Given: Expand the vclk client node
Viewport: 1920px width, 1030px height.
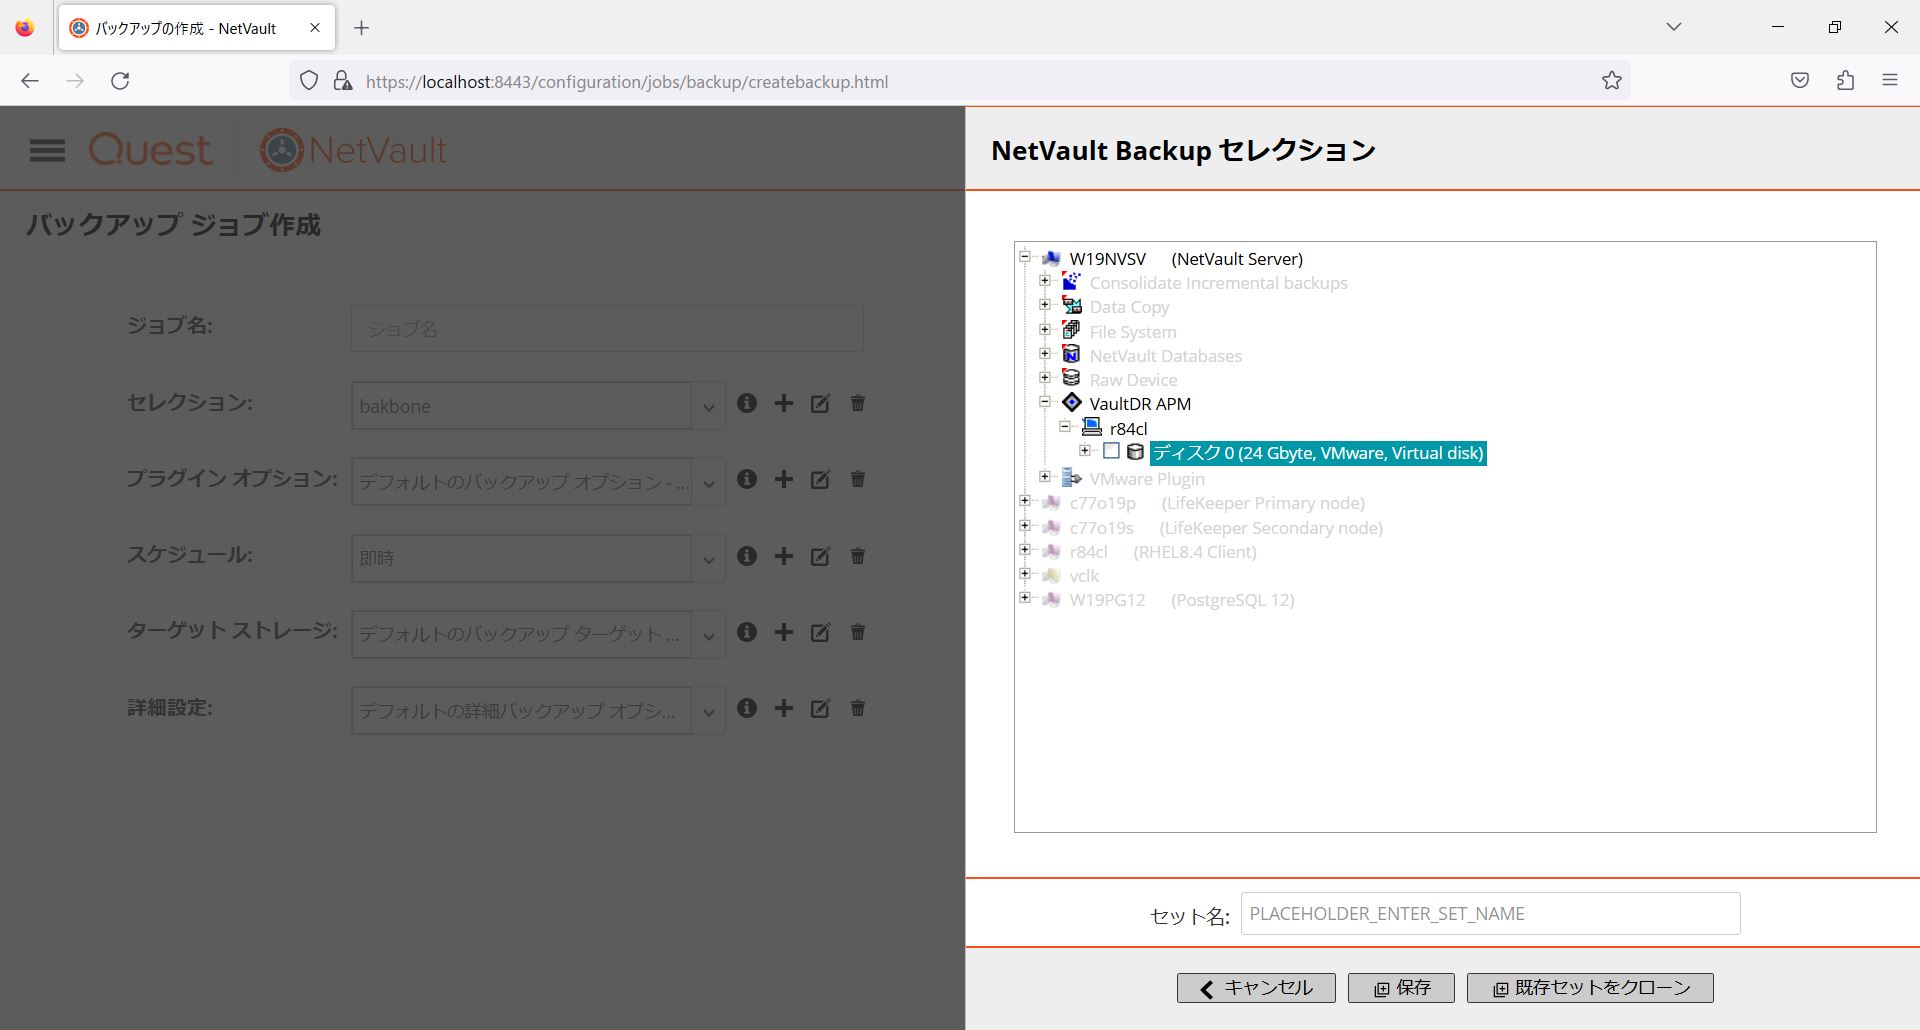Looking at the screenshot, I should pos(1025,574).
